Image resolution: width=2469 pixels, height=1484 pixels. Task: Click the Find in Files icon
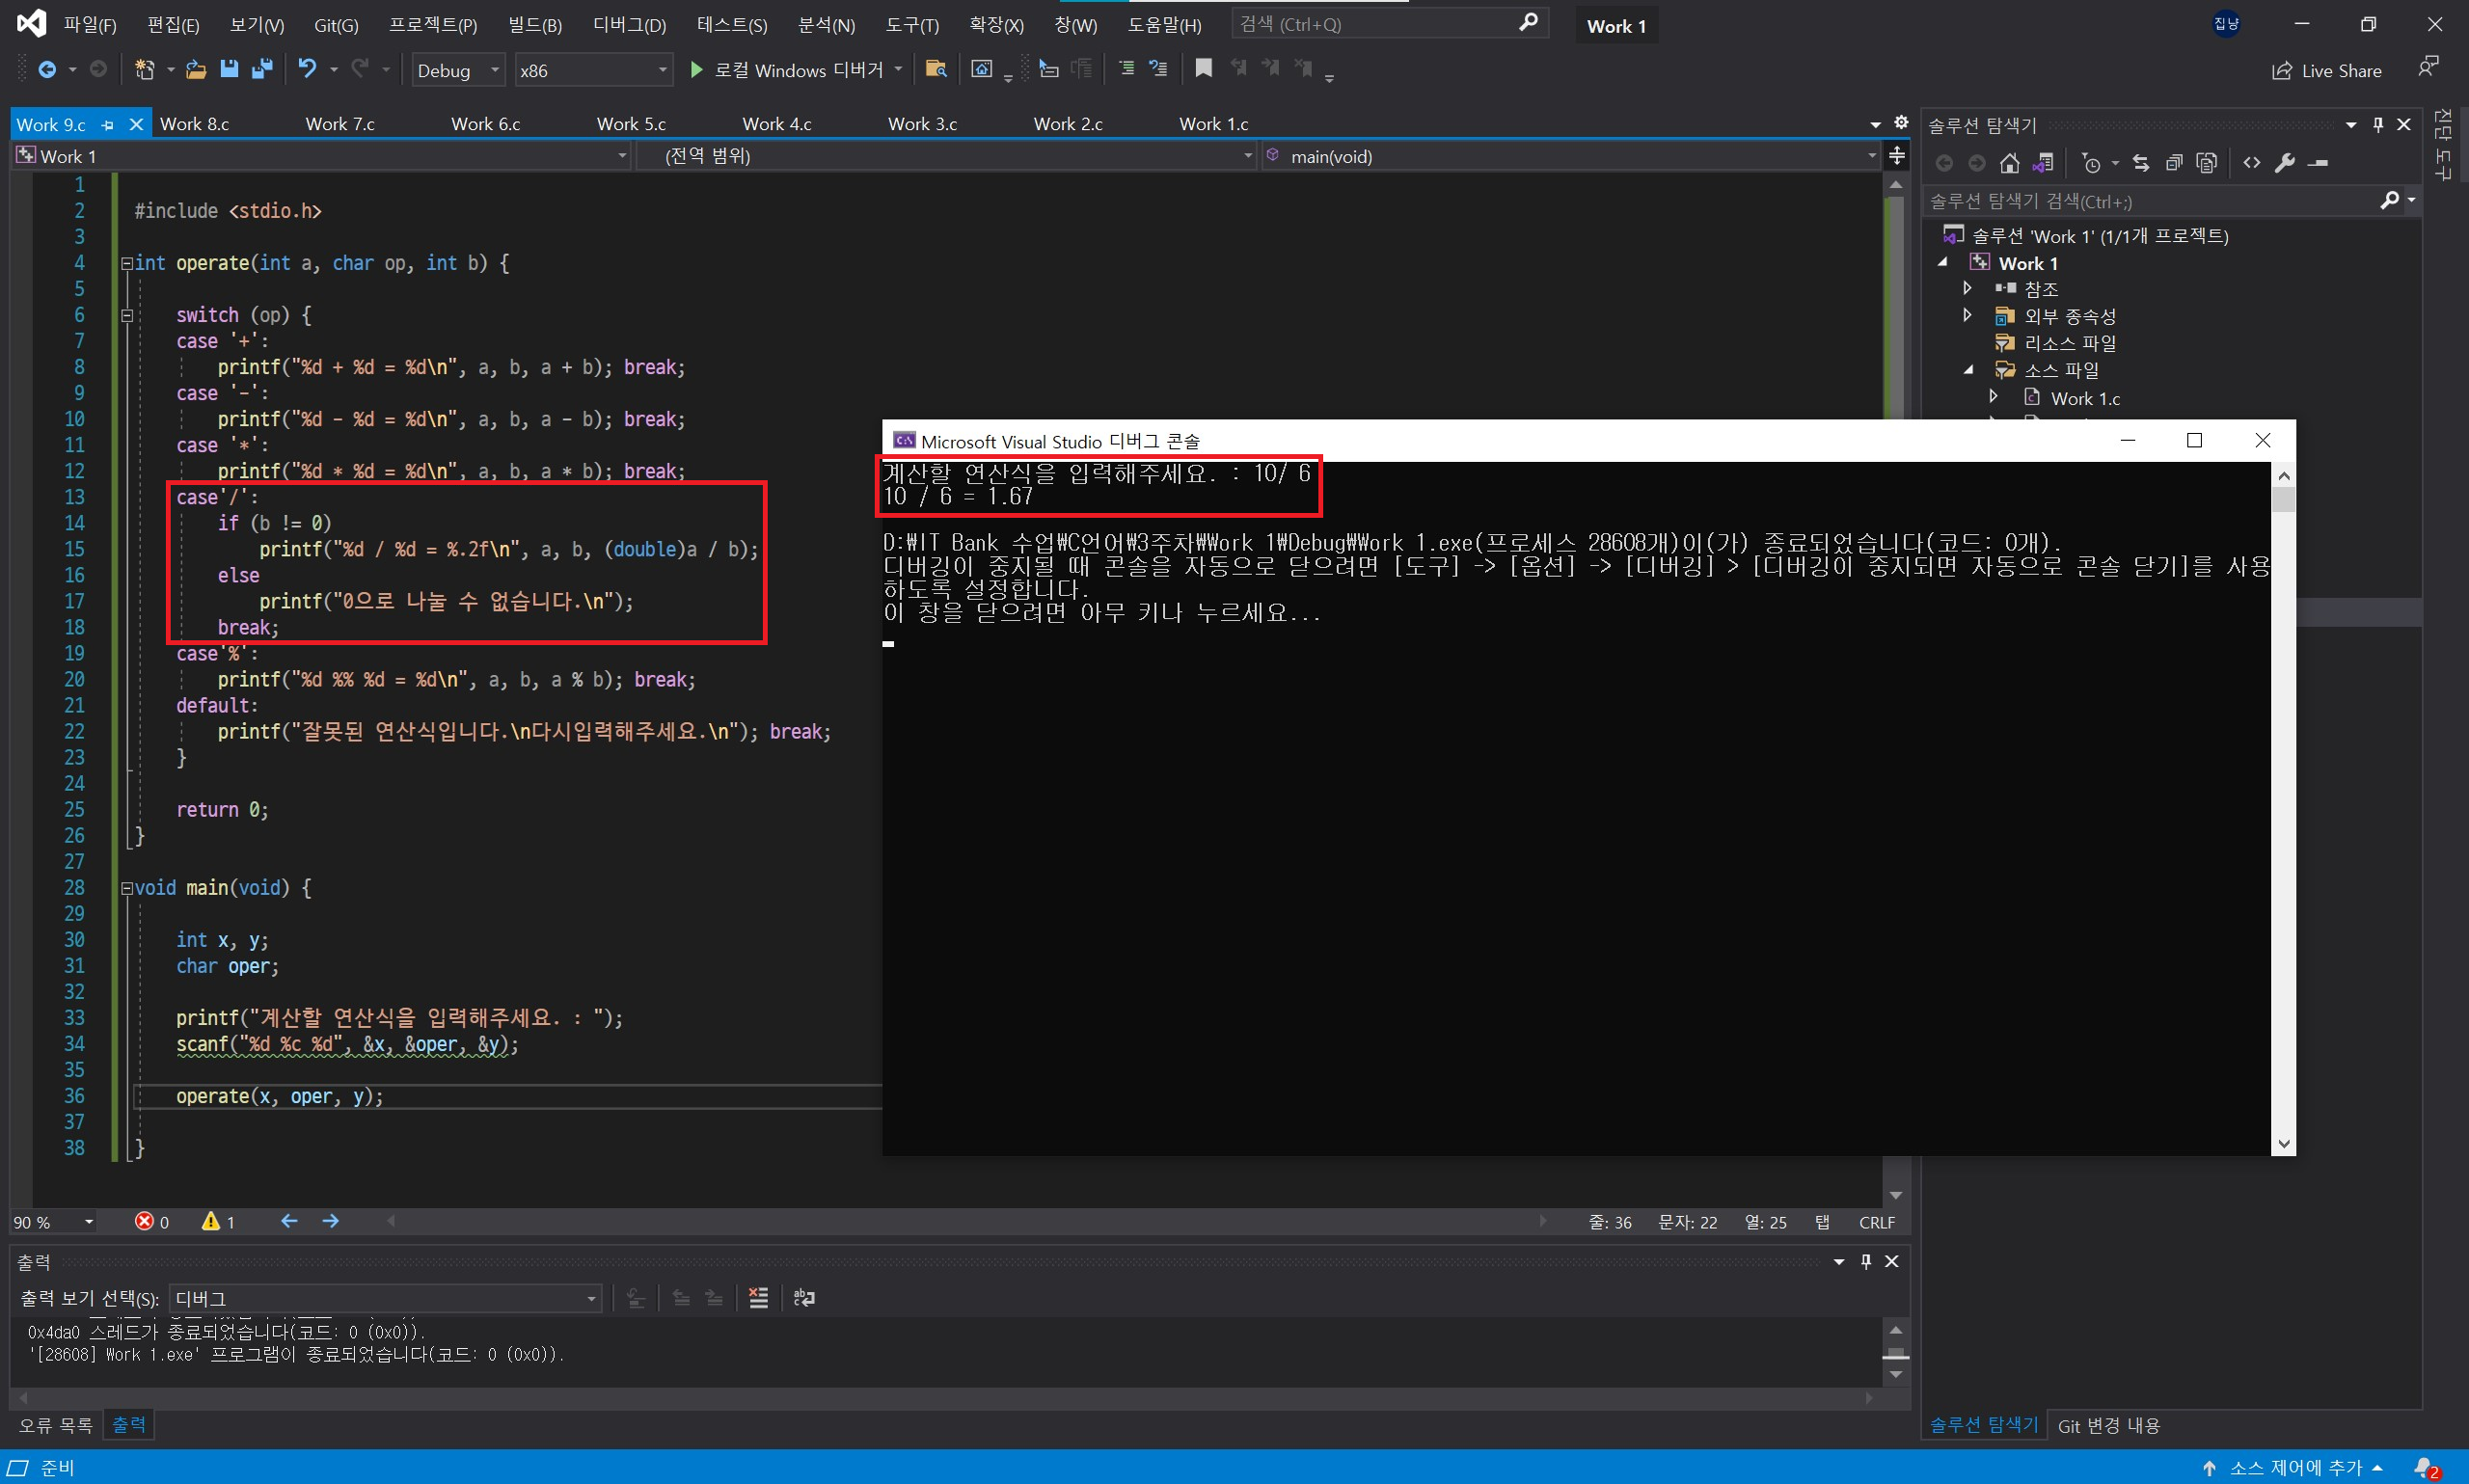point(936,69)
